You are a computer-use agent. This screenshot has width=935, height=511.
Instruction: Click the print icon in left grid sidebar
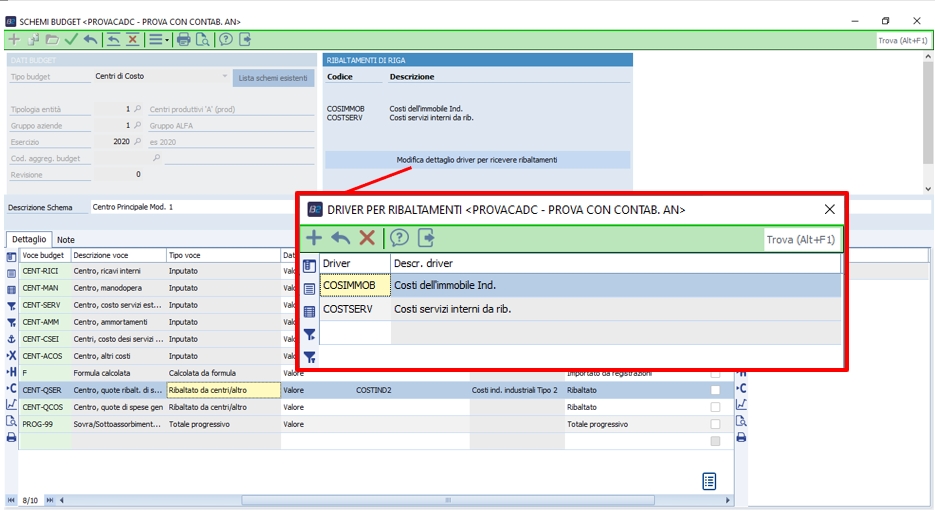[x=11, y=438]
